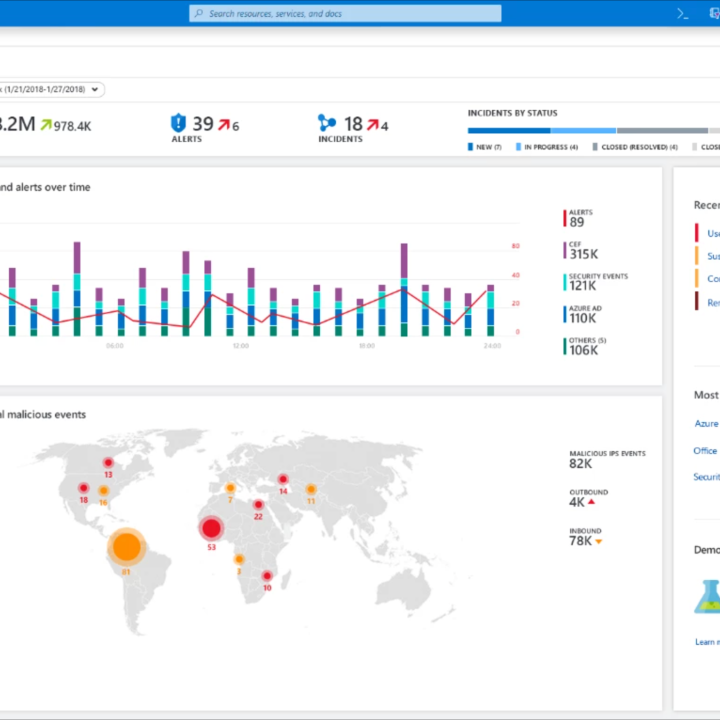Select the large orange map bubble labeled 81
This screenshot has height=720, width=720.
127,547
